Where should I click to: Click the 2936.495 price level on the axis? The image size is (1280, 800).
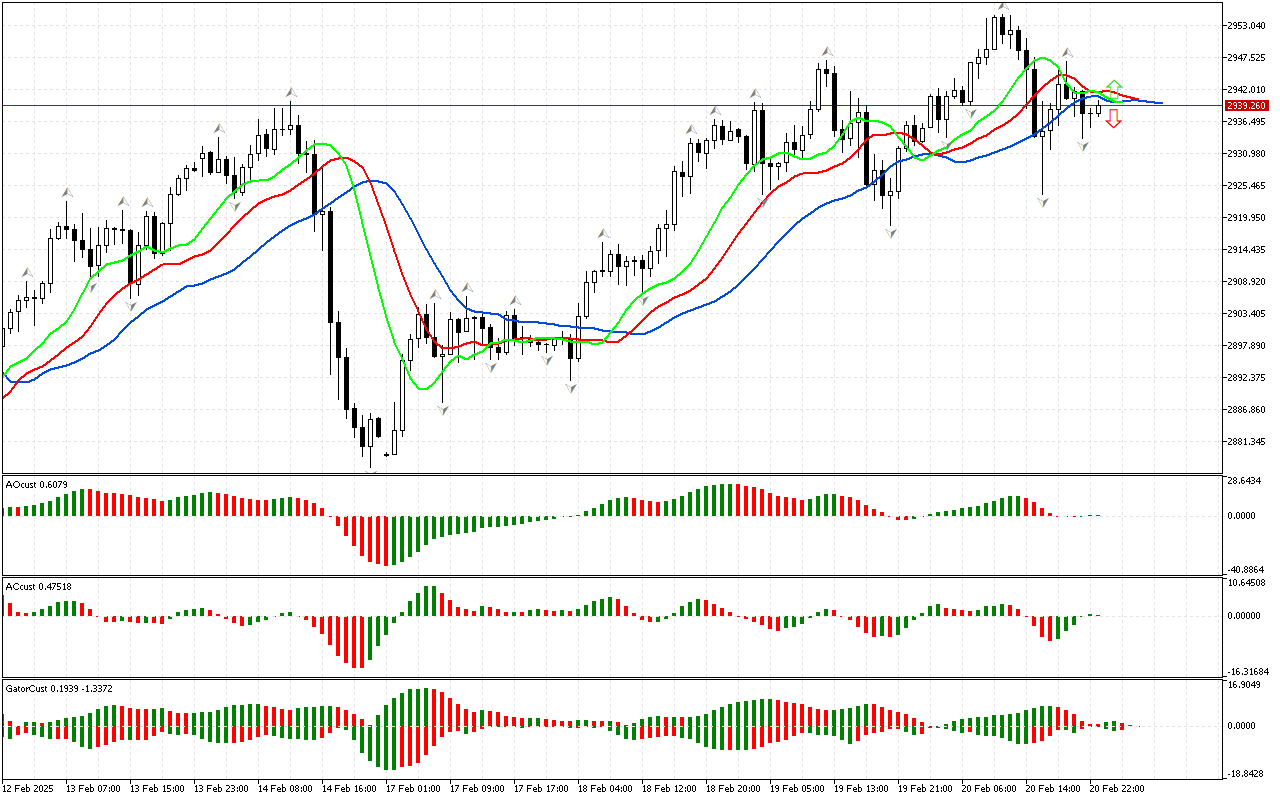point(1248,122)
